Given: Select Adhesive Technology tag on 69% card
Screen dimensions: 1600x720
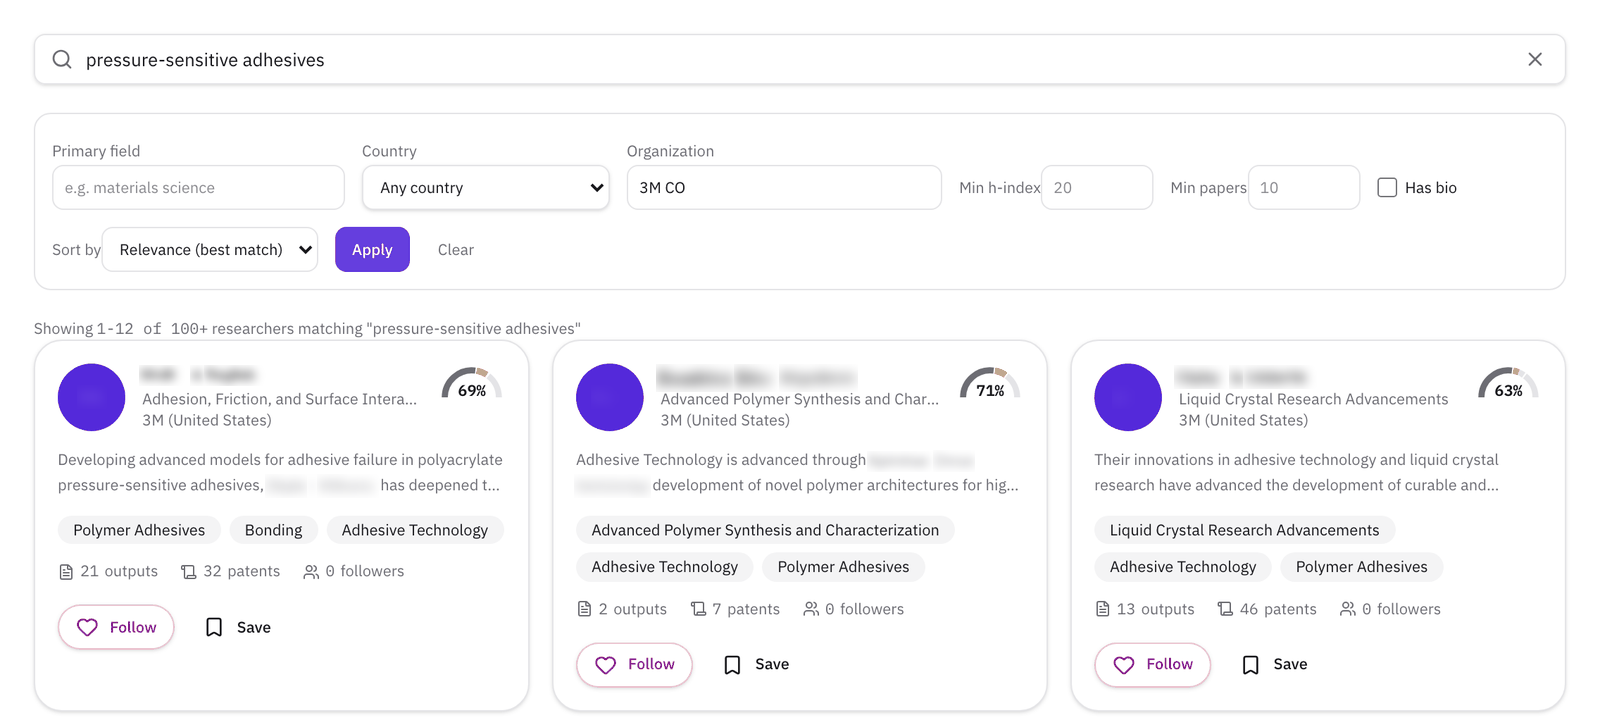Looking at the screenshot, I should tap(415, 530).
